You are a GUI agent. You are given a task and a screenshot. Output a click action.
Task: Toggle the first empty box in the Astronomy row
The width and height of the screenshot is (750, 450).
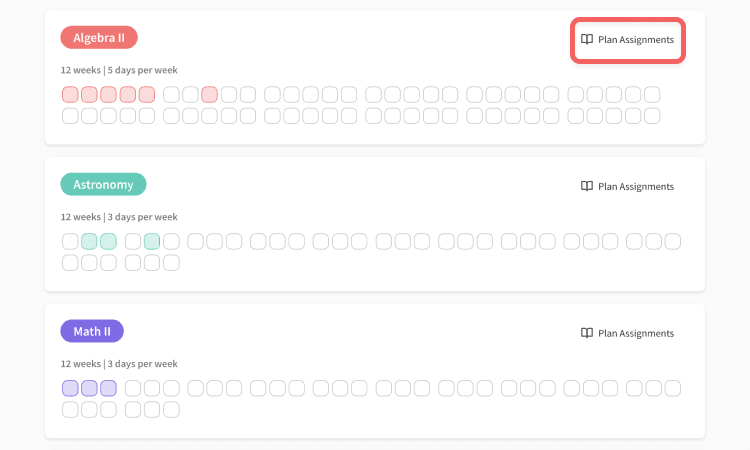point(70,241)
